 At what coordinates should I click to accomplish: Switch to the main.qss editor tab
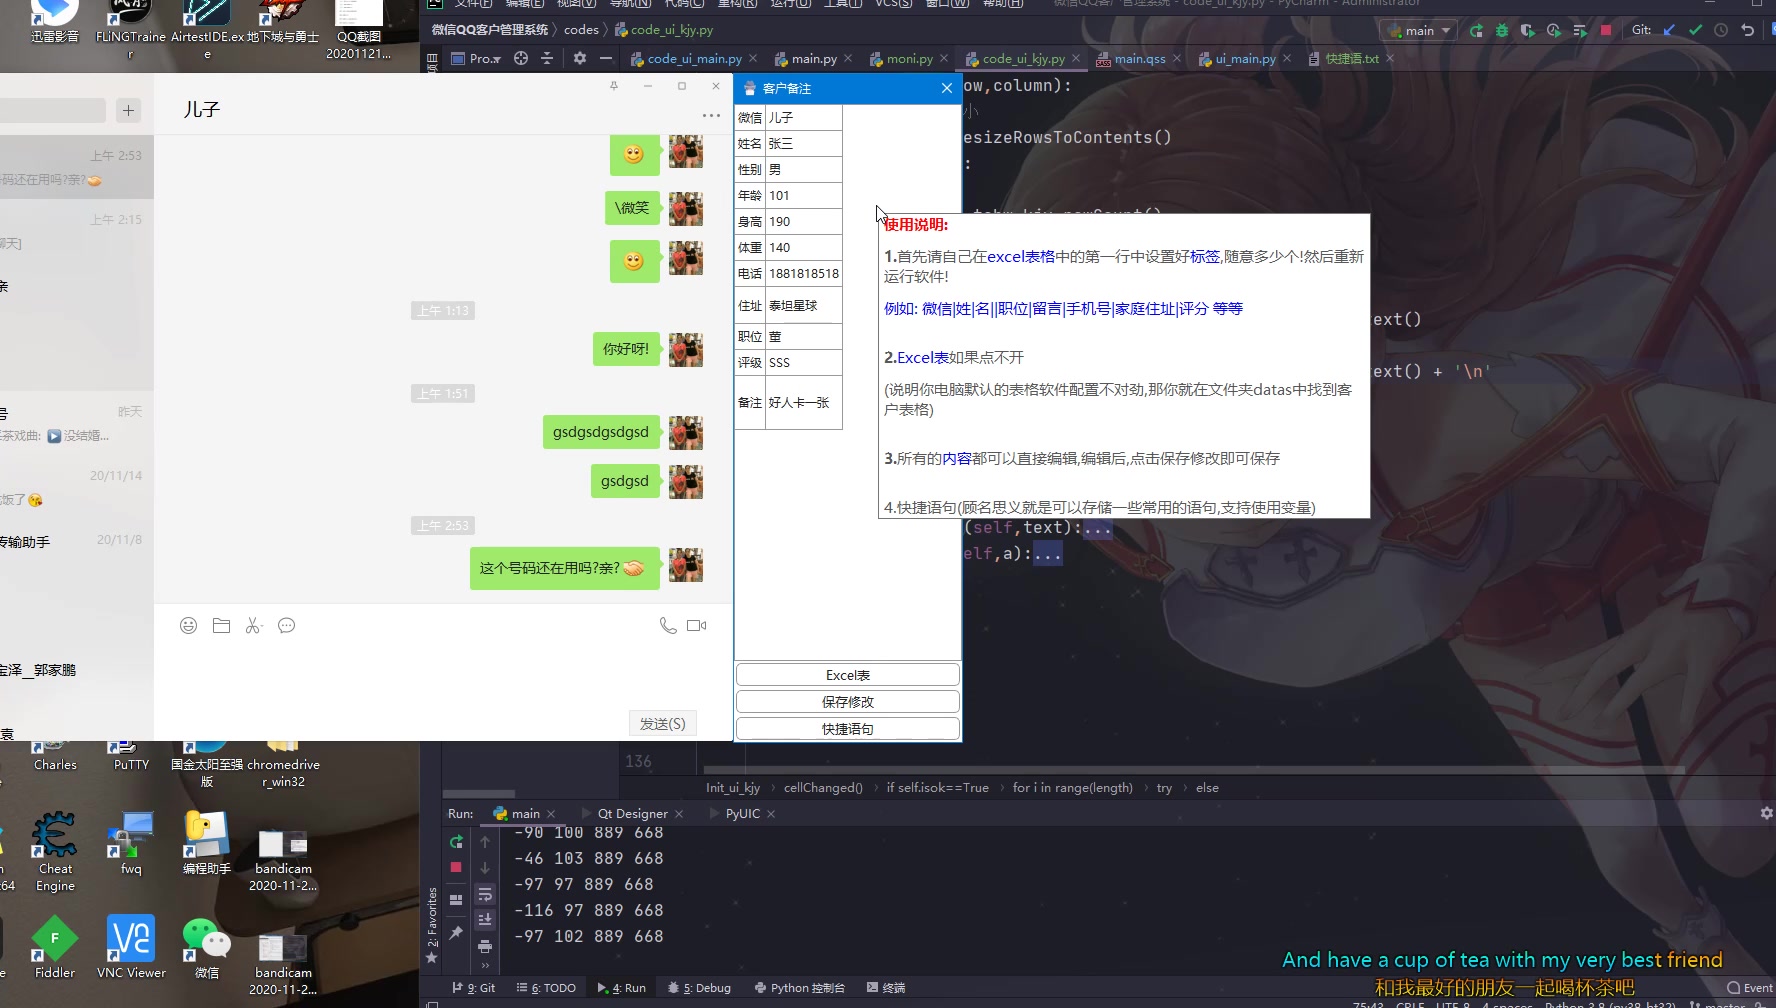(x=1140, y=59)
